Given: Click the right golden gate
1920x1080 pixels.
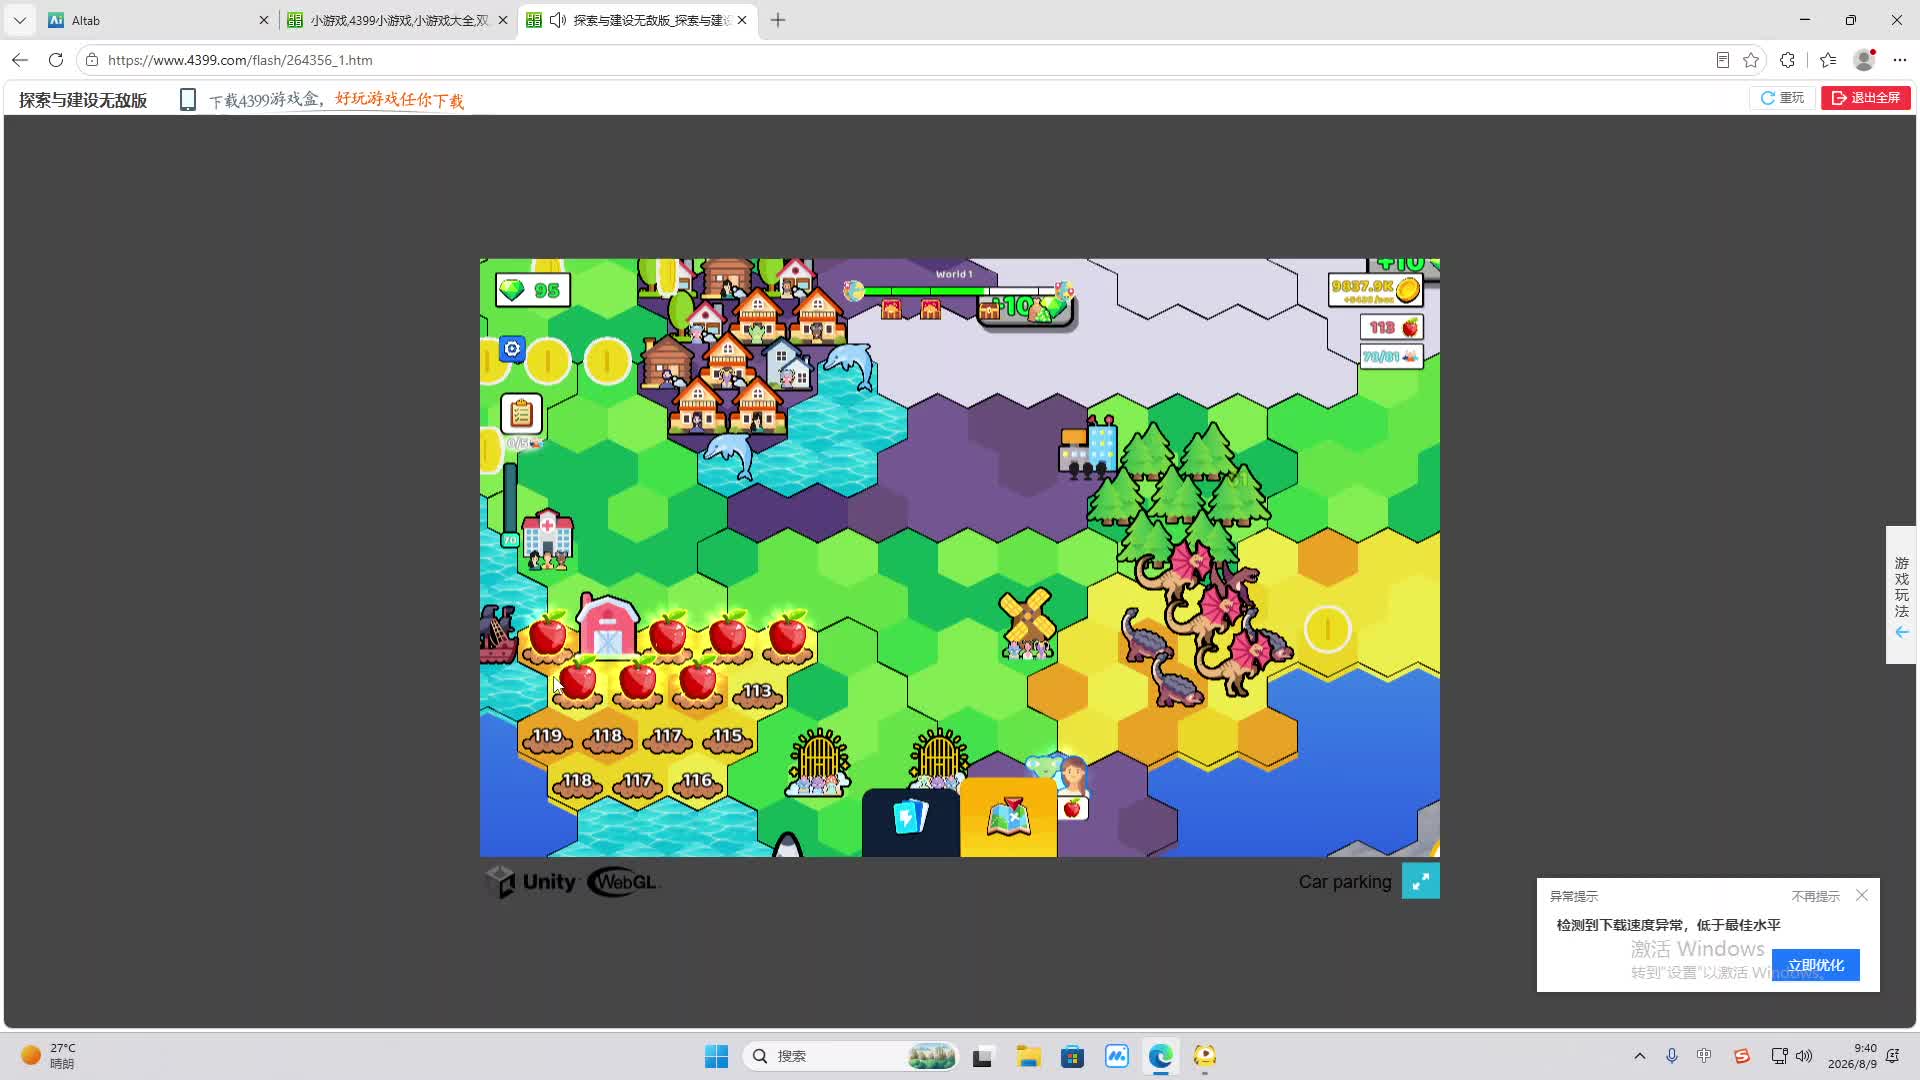Looking at the screenshot, I should [938, 758].
